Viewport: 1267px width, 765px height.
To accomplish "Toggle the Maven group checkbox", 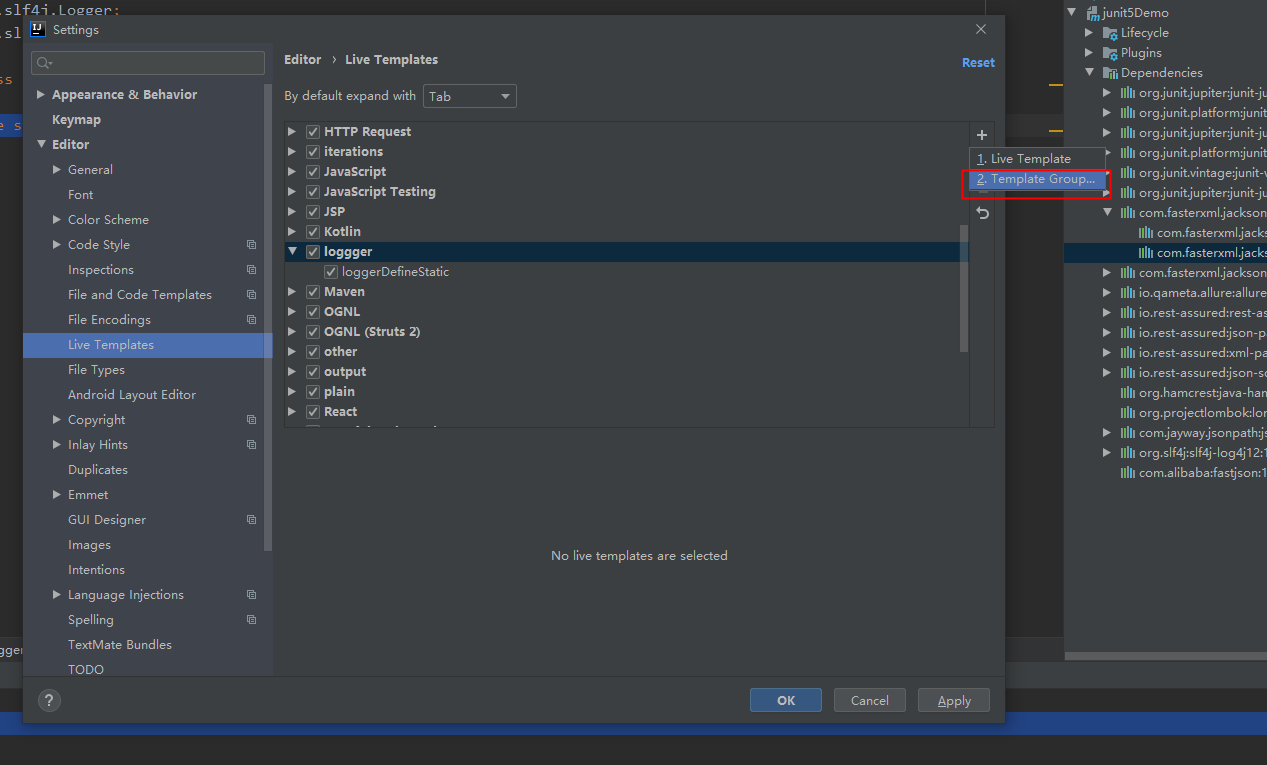I will [x=313, y=292].
